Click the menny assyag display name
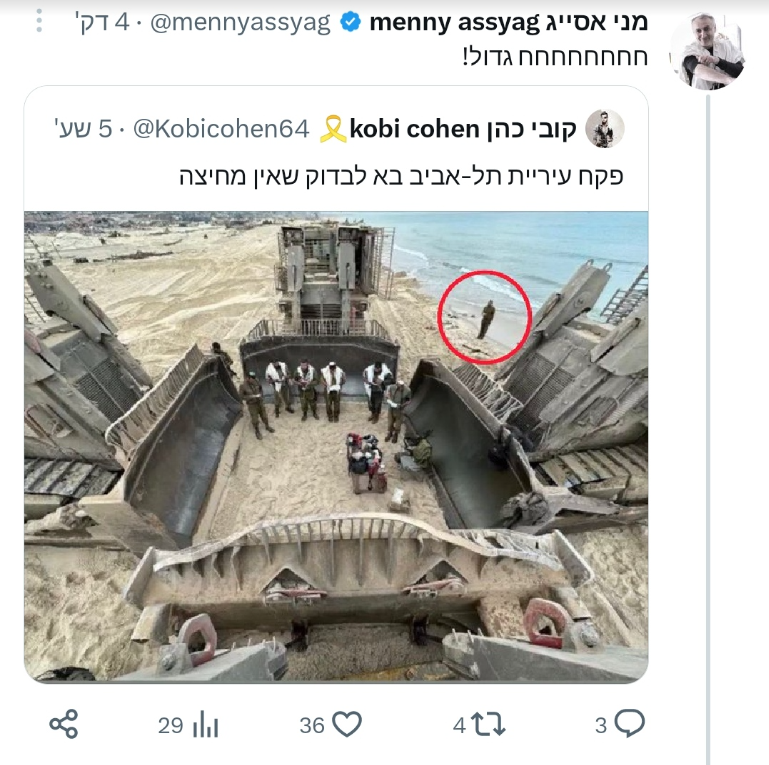 coord(508,22)
